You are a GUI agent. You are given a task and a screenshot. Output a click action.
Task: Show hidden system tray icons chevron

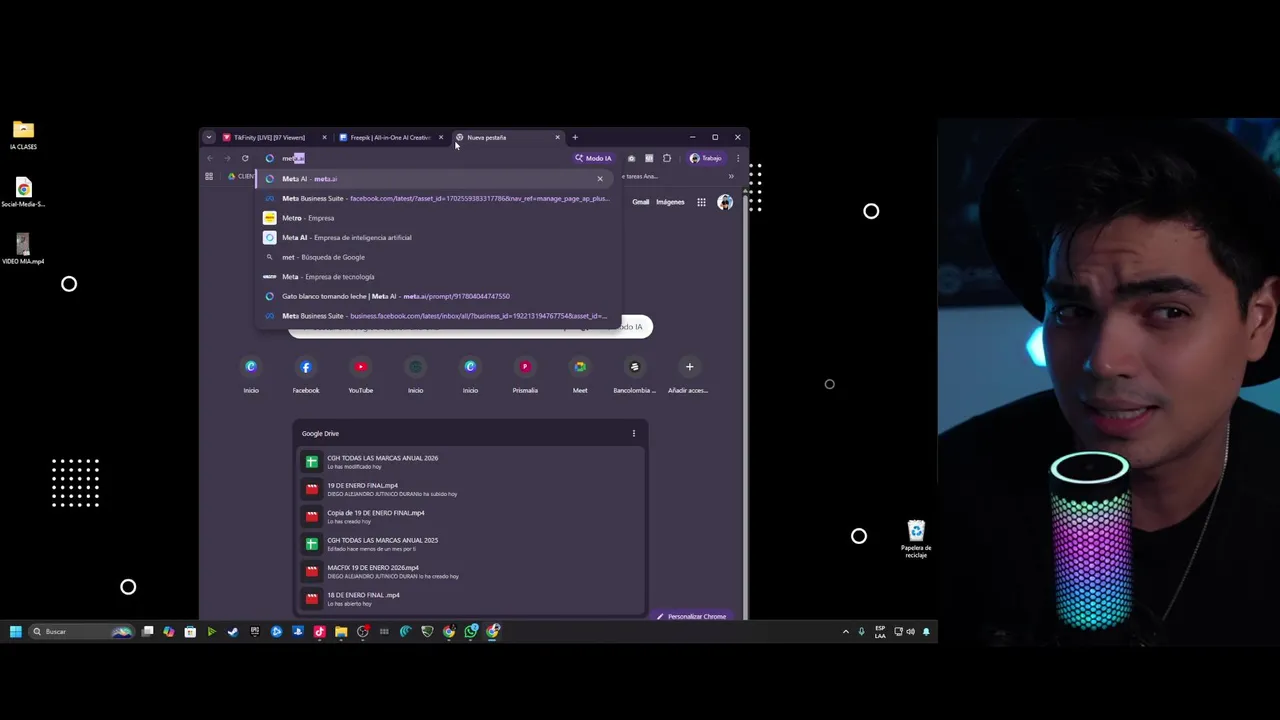[x=846, y=631]
